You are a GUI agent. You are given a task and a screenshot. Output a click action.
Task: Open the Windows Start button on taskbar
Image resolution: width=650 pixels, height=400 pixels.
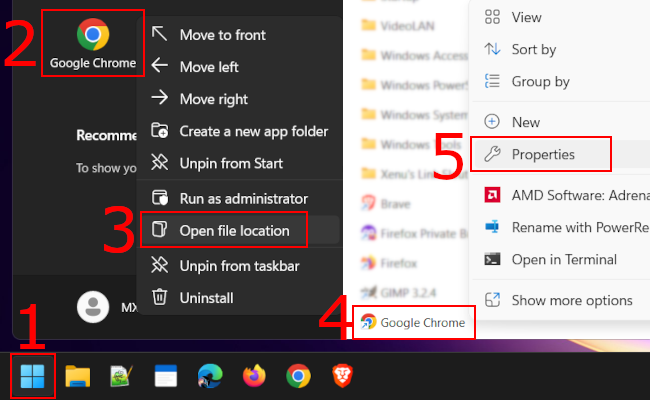[32, 376]
